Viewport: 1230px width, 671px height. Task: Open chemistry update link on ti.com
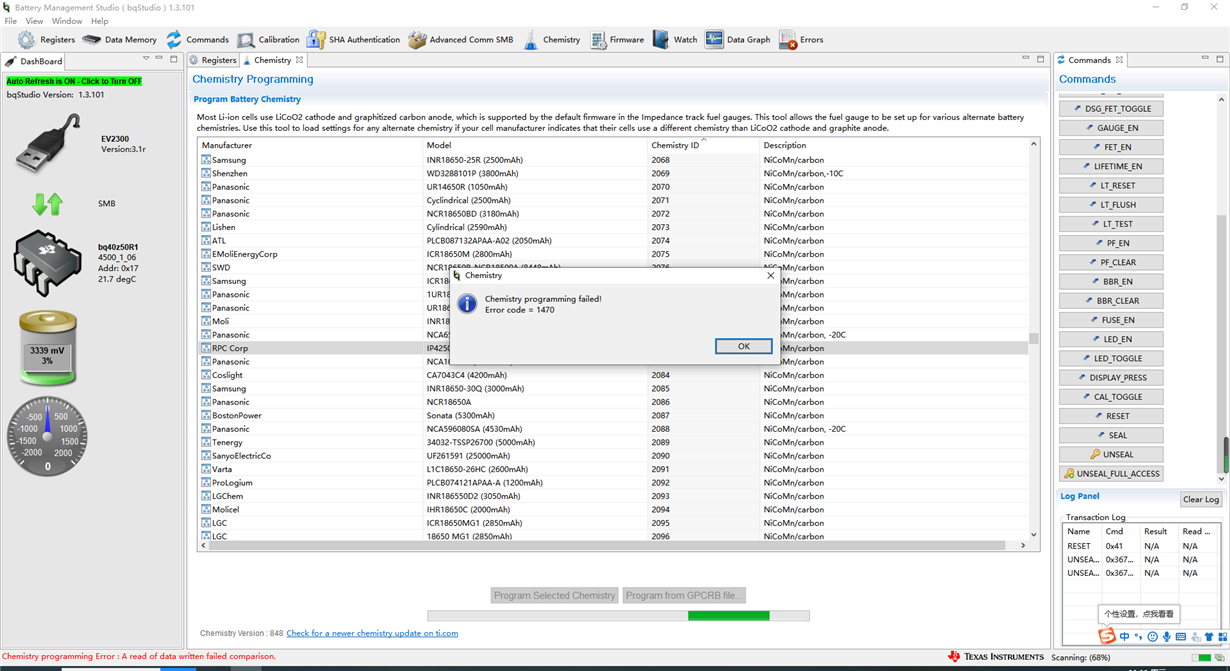tap(372, 633)
